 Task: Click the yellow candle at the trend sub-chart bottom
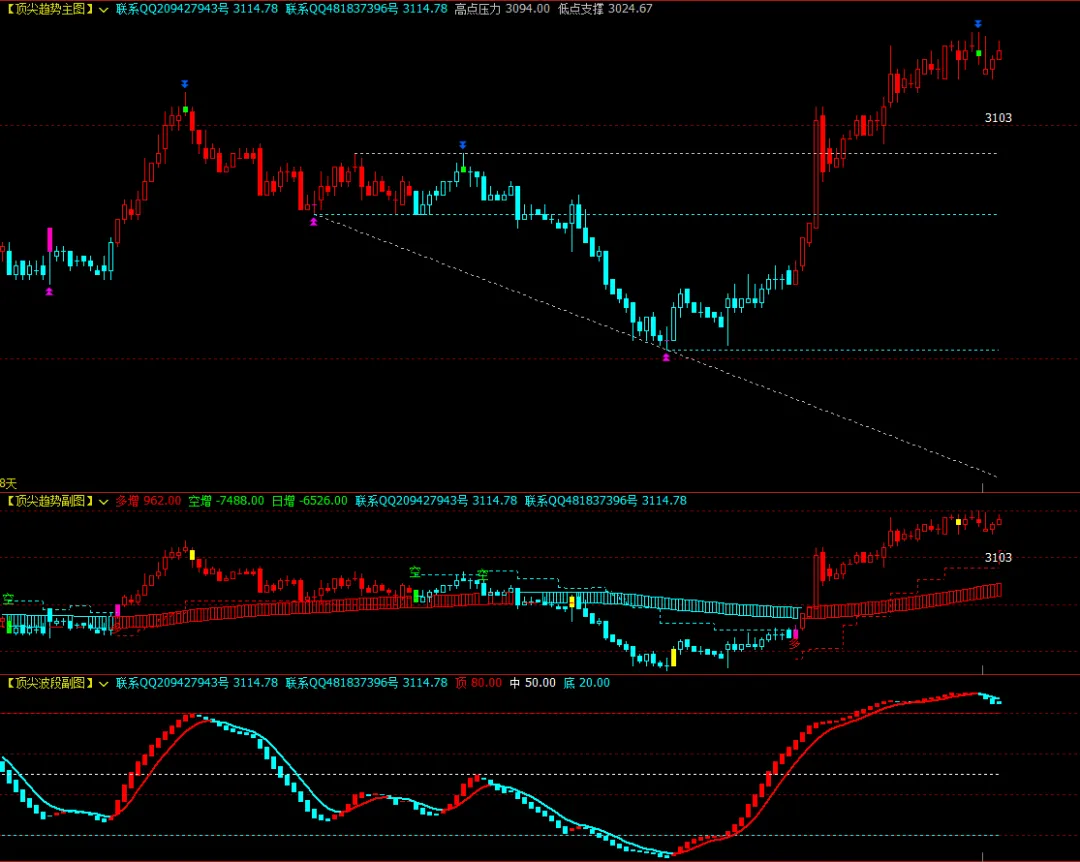[x=674, y=657]
